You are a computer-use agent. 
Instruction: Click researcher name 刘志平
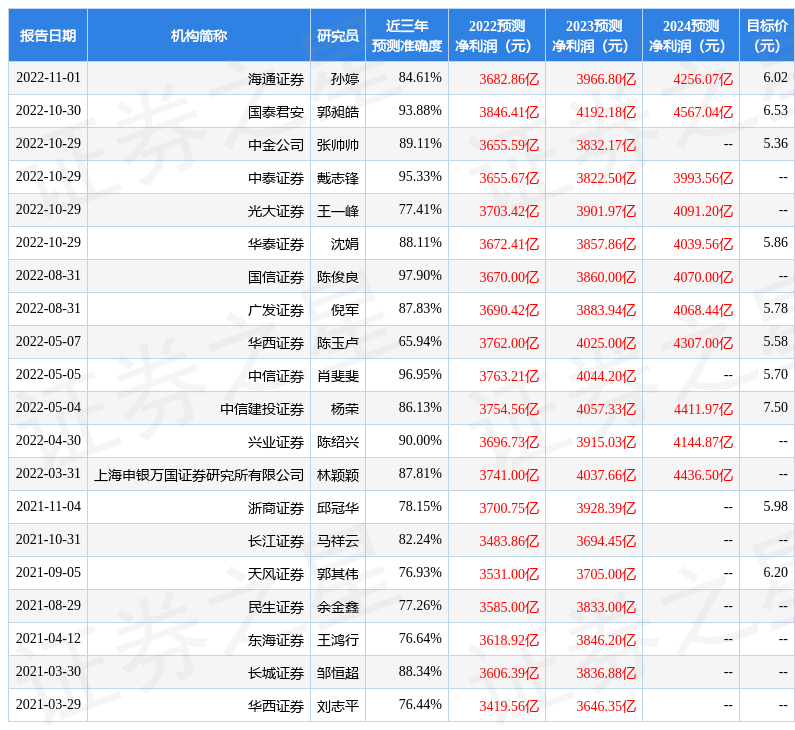pyautogui.click(x=338, y=705)
